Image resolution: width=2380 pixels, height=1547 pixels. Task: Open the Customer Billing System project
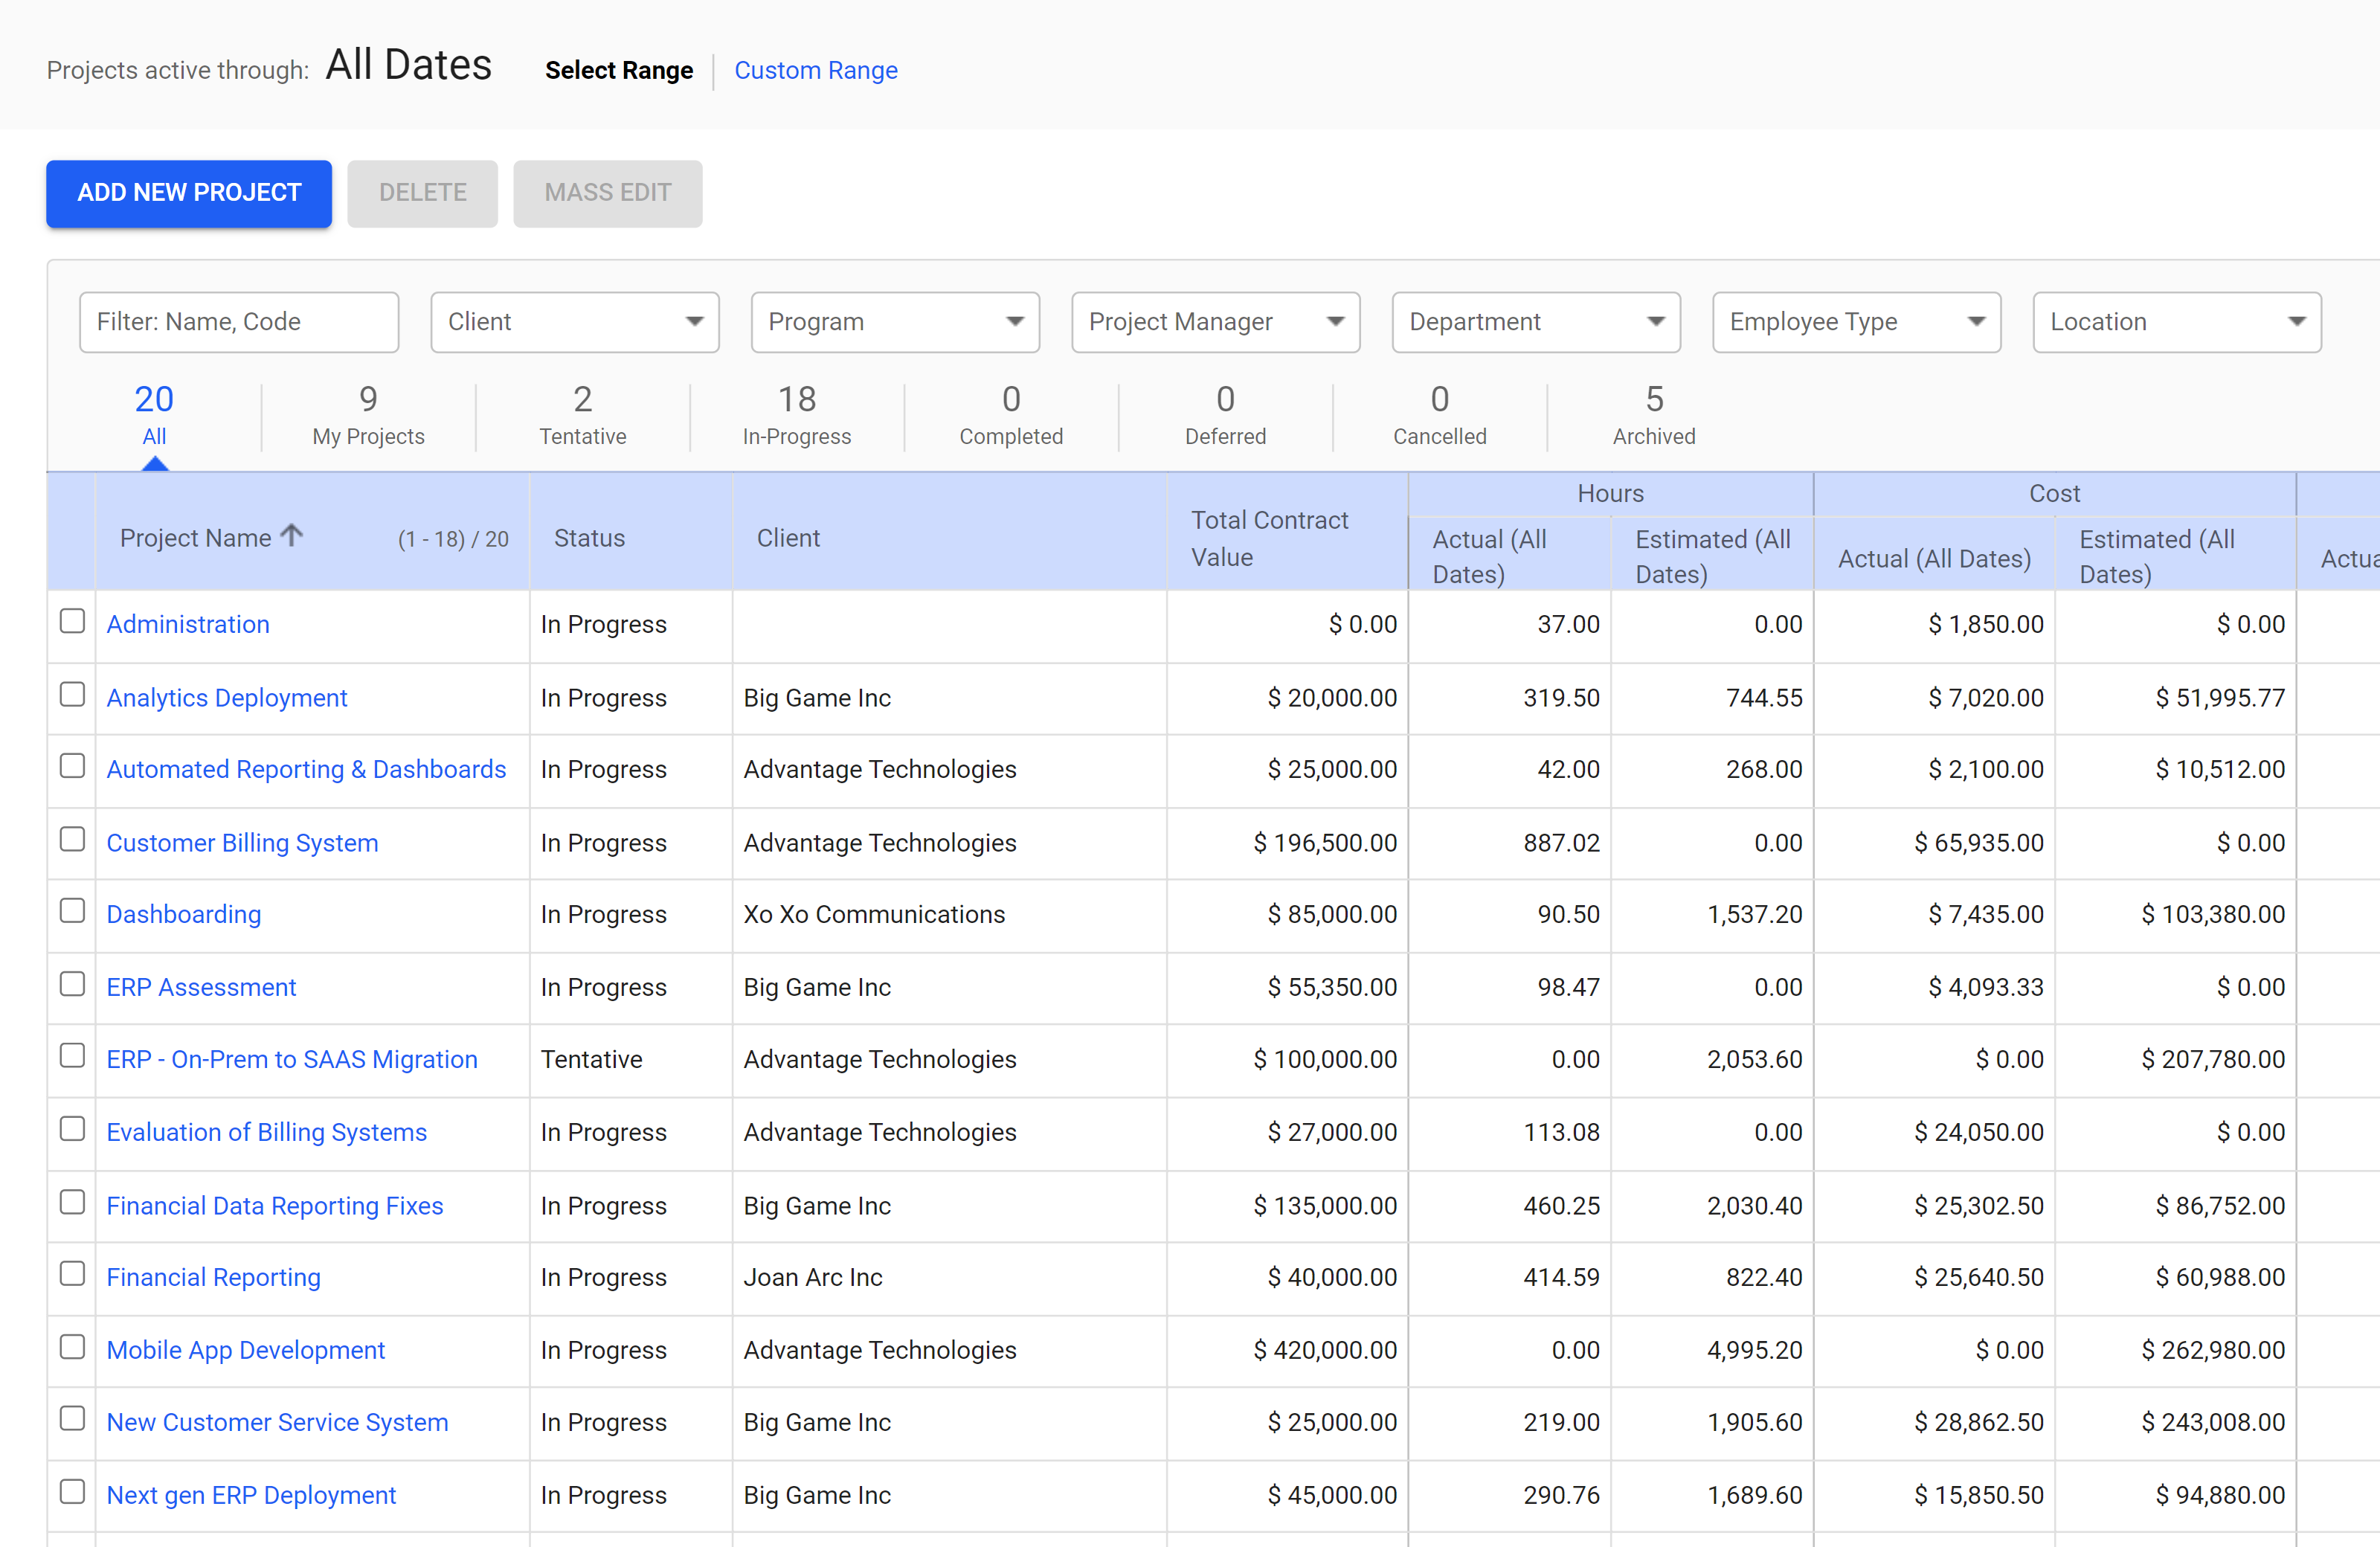click(x=242, y=843)
